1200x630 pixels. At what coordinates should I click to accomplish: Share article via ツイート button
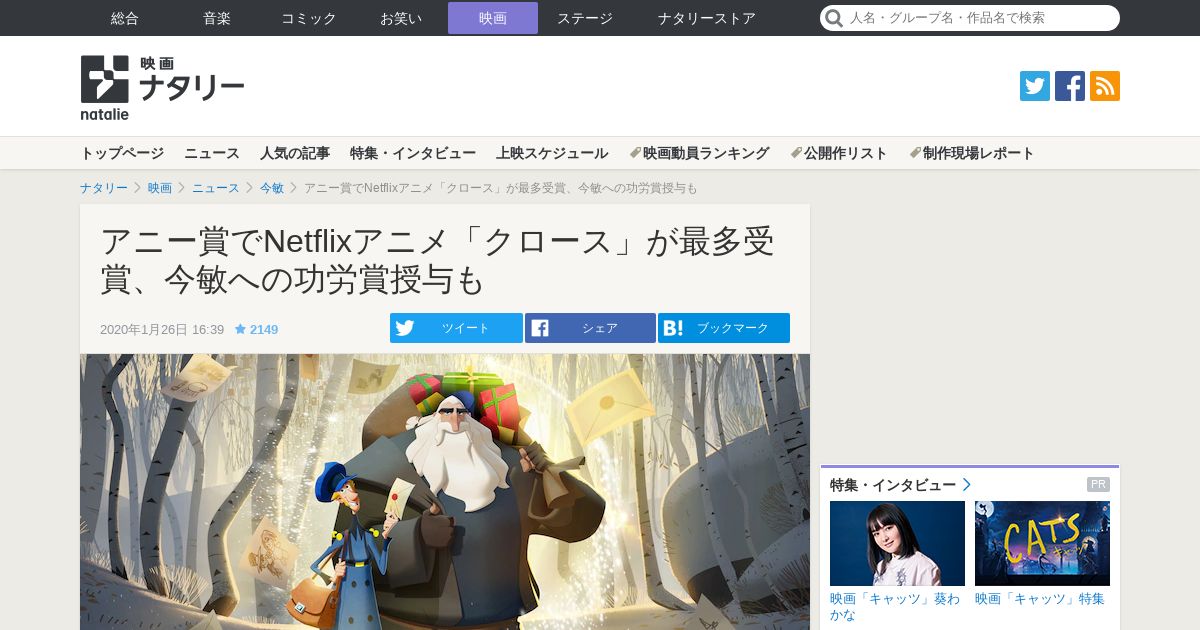click(x=456, y=328)
